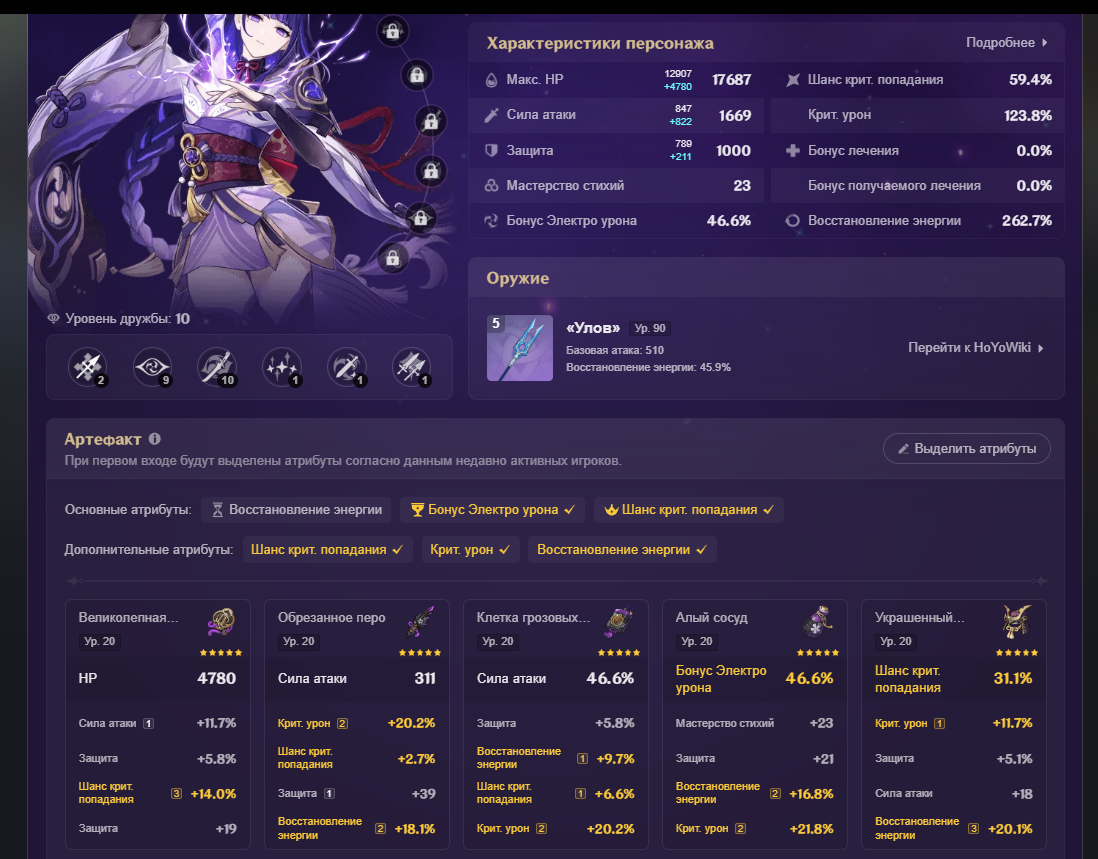Click the Выделить атрибуты button

coord(967,449)
